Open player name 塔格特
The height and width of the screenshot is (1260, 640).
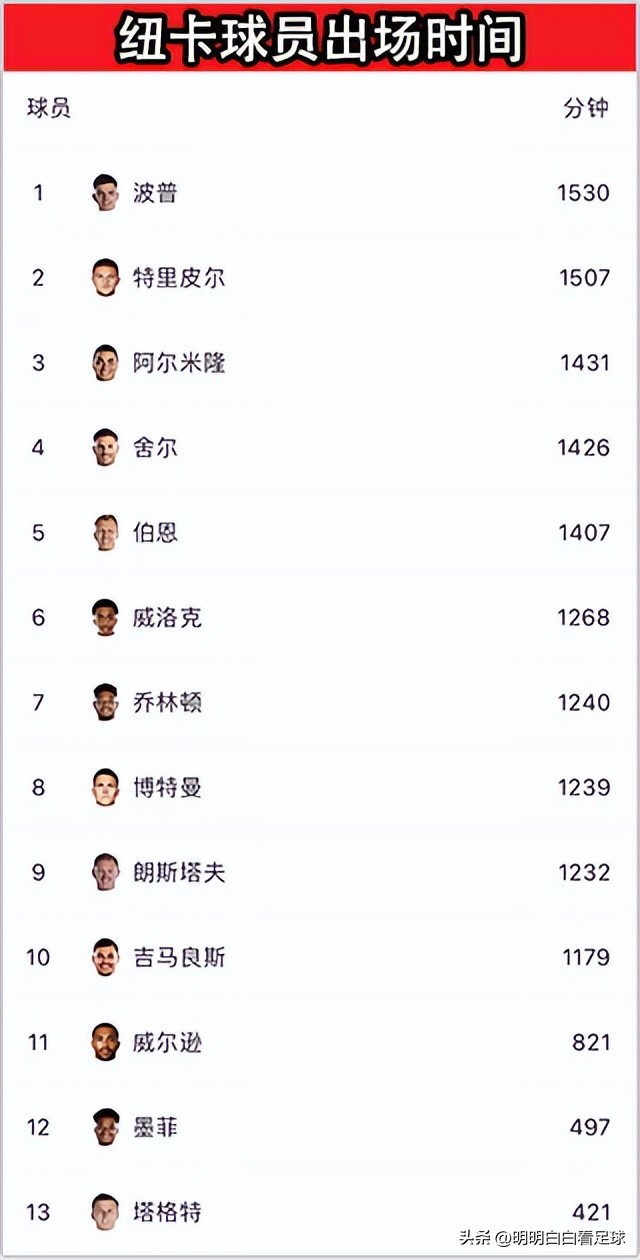pos(167,1212)
